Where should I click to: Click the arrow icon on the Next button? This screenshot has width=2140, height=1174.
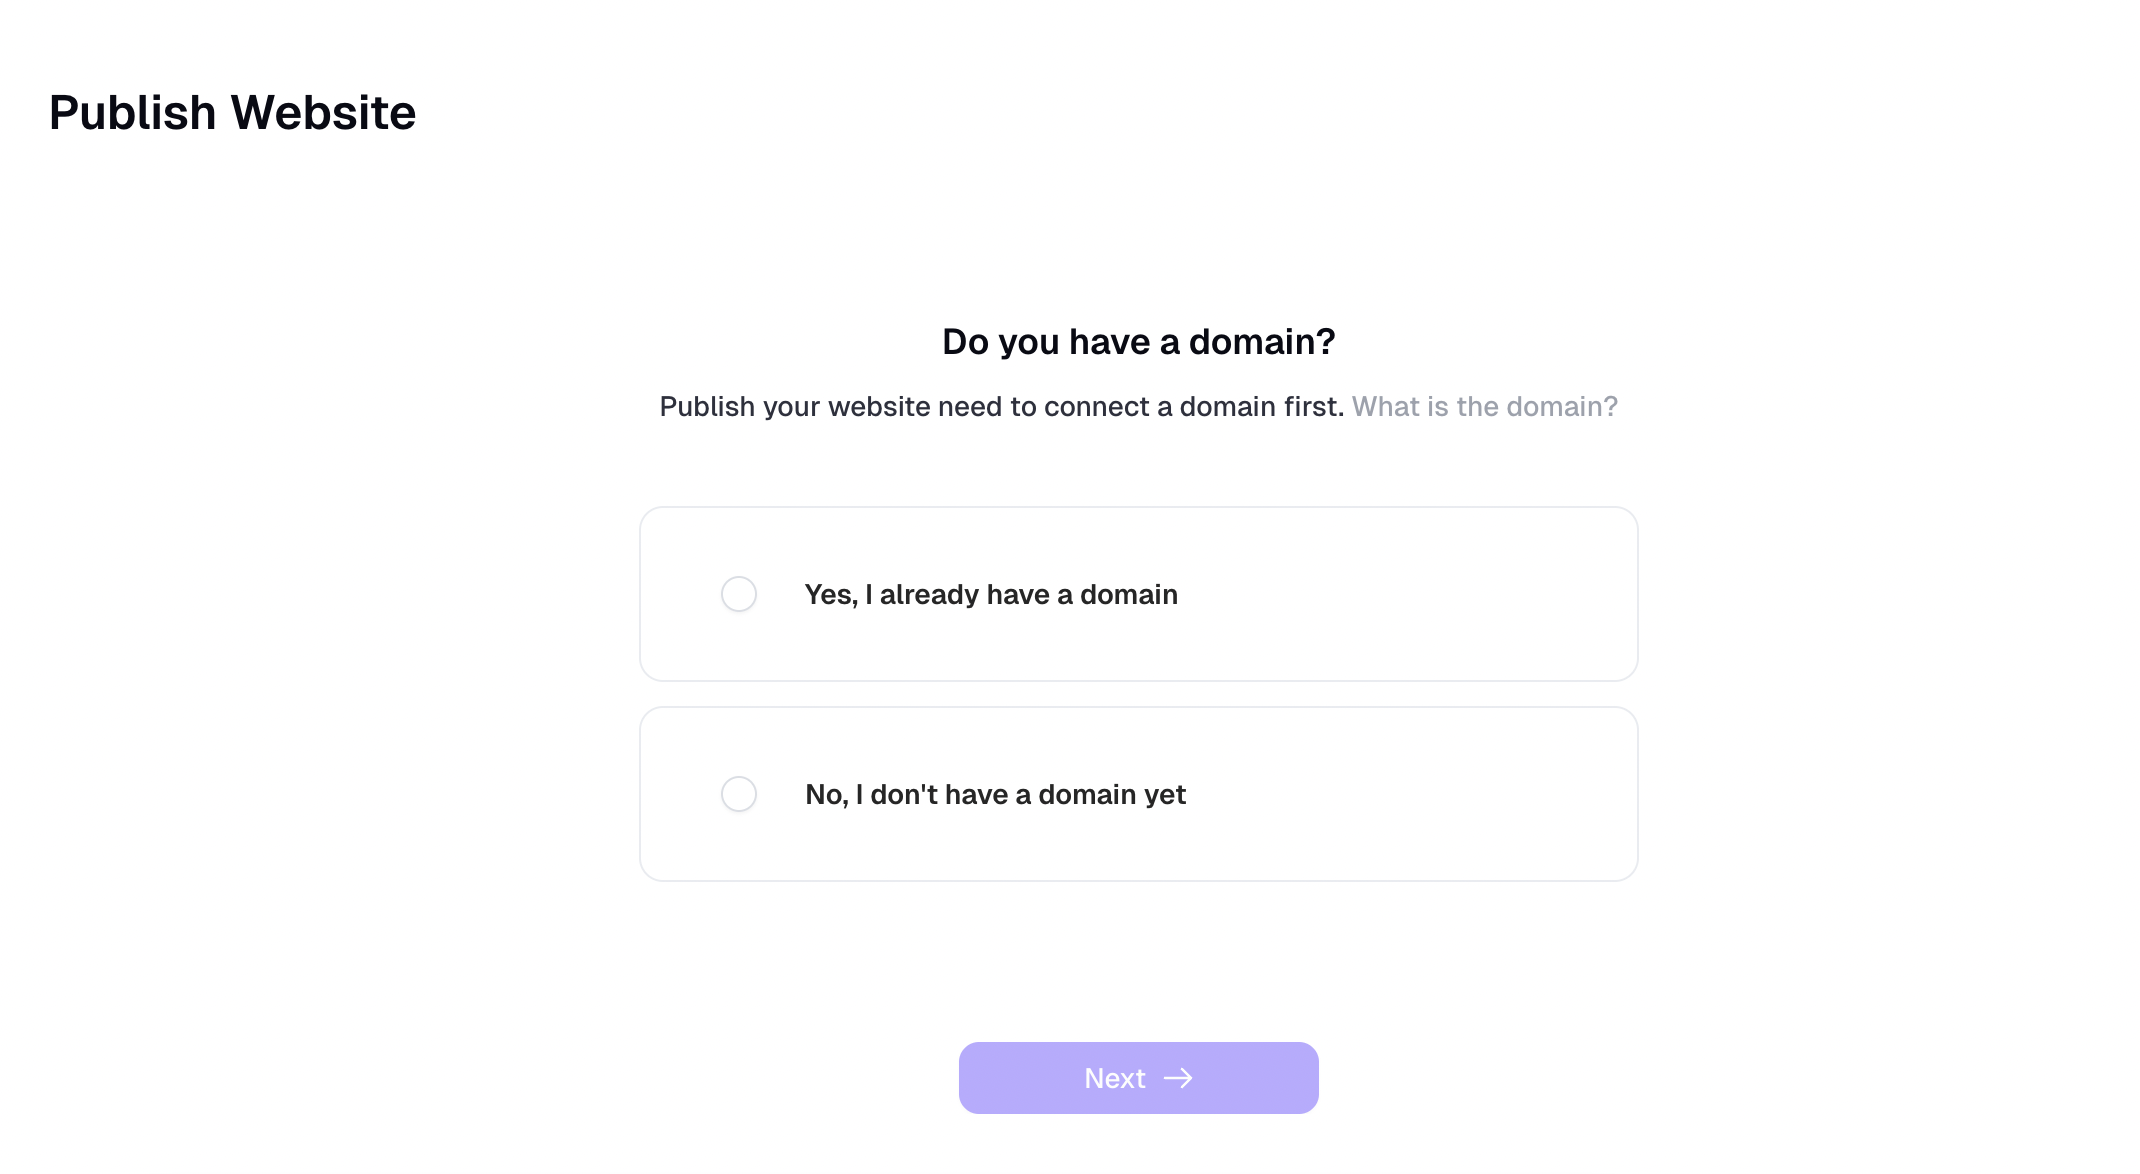click(1178, 1078)
